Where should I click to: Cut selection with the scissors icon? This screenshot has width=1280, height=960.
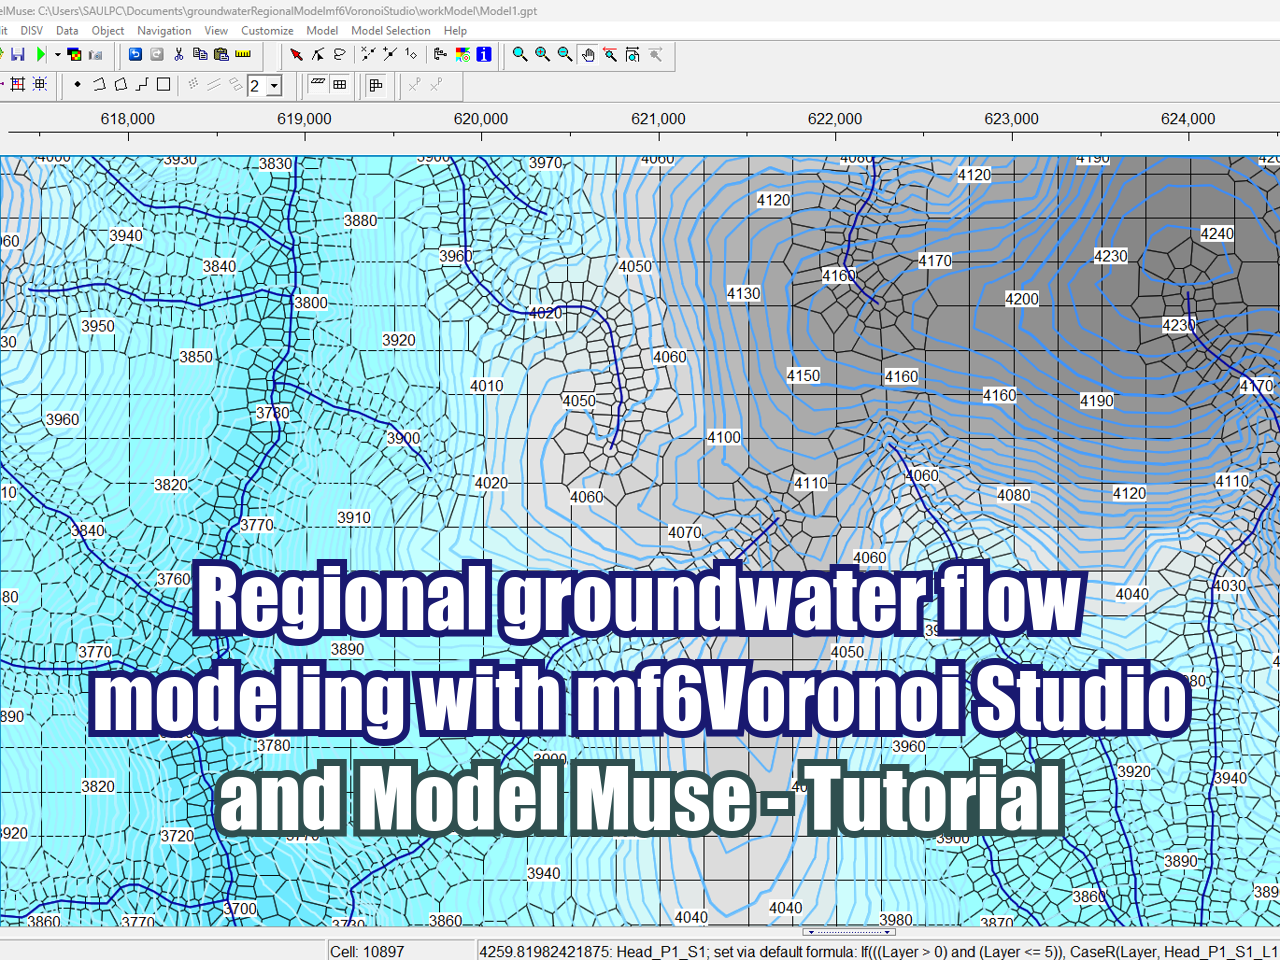point(179,54)
